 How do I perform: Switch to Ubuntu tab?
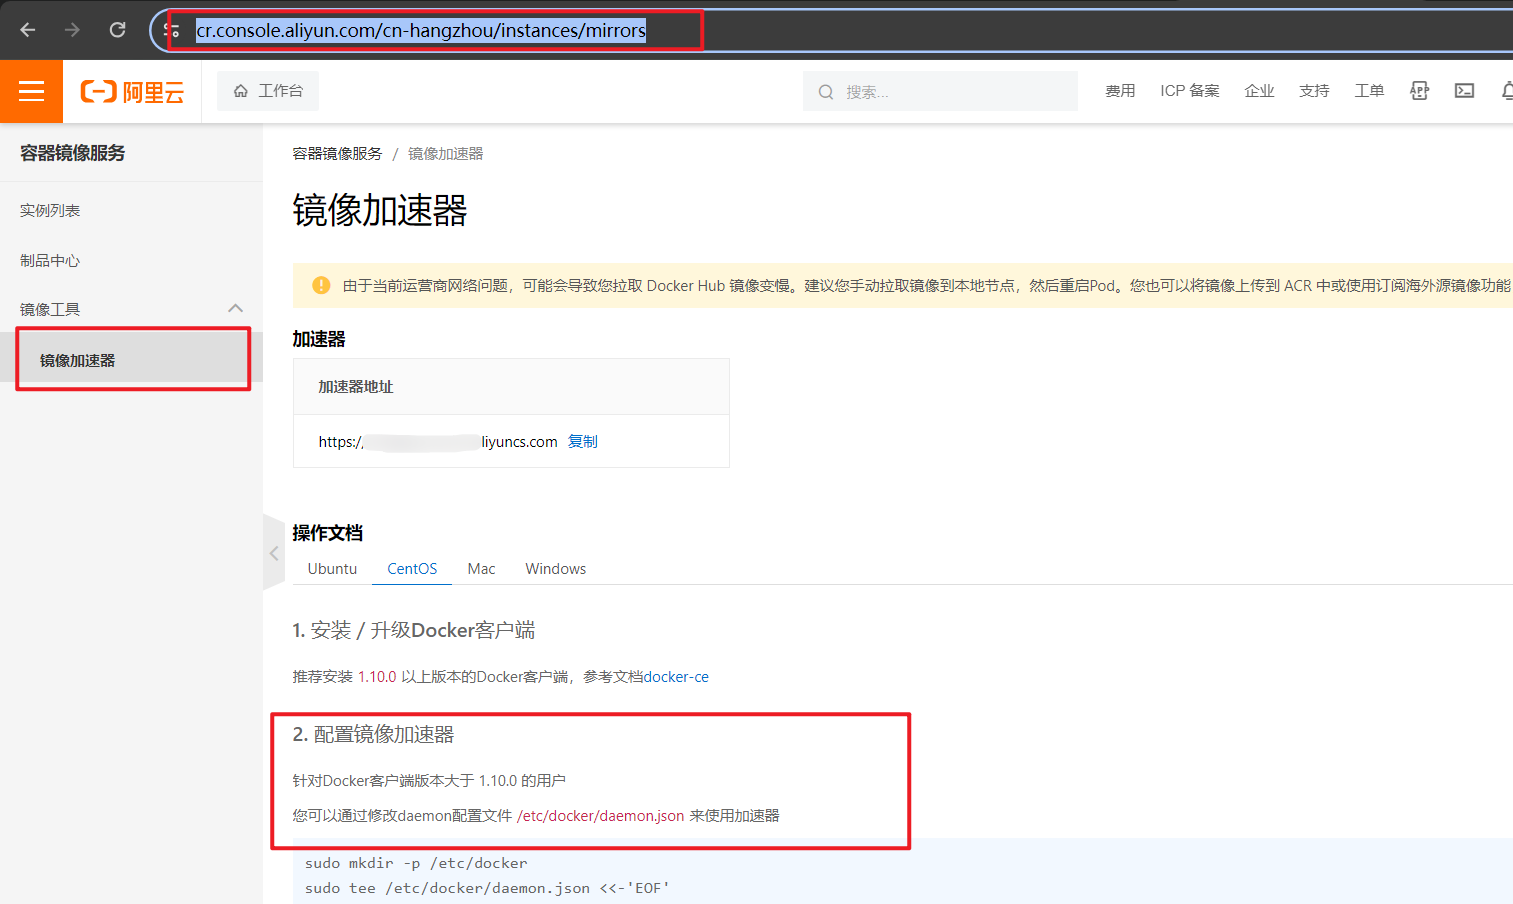[x=332, y=568]
